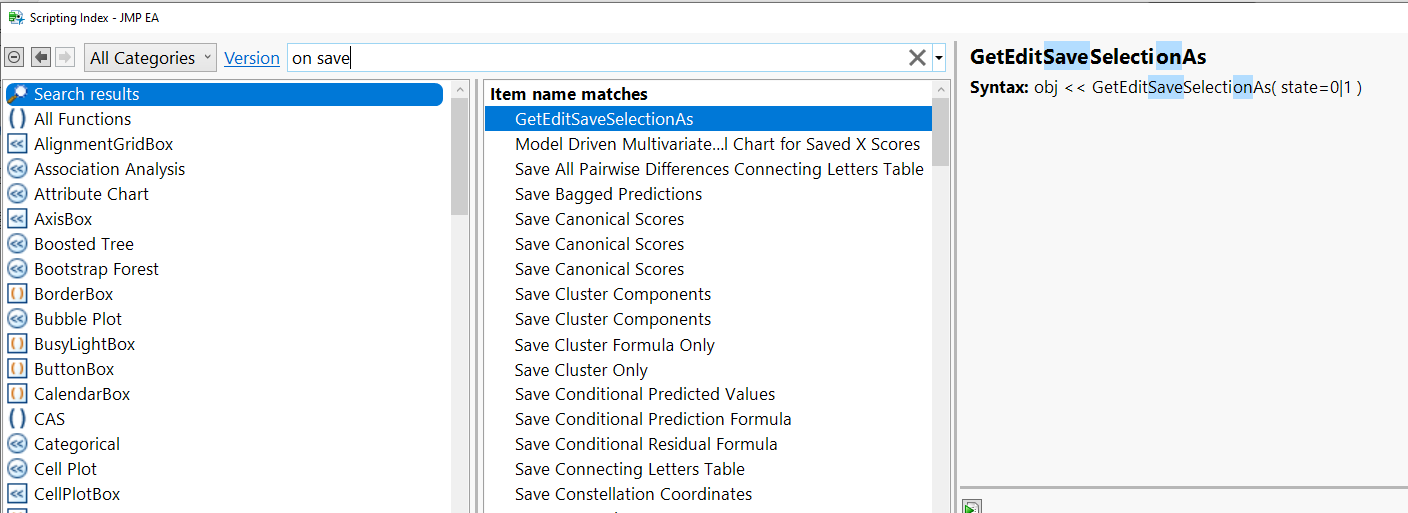Select Search results magnifier entry
The height and width of the screenshot is (513, 1408).
[87, 94]
